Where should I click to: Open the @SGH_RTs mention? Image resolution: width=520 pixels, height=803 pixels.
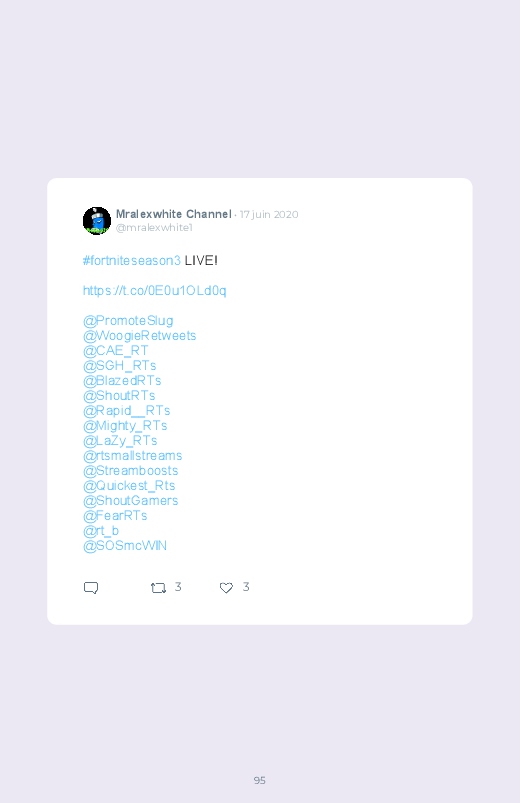(119, 366)
